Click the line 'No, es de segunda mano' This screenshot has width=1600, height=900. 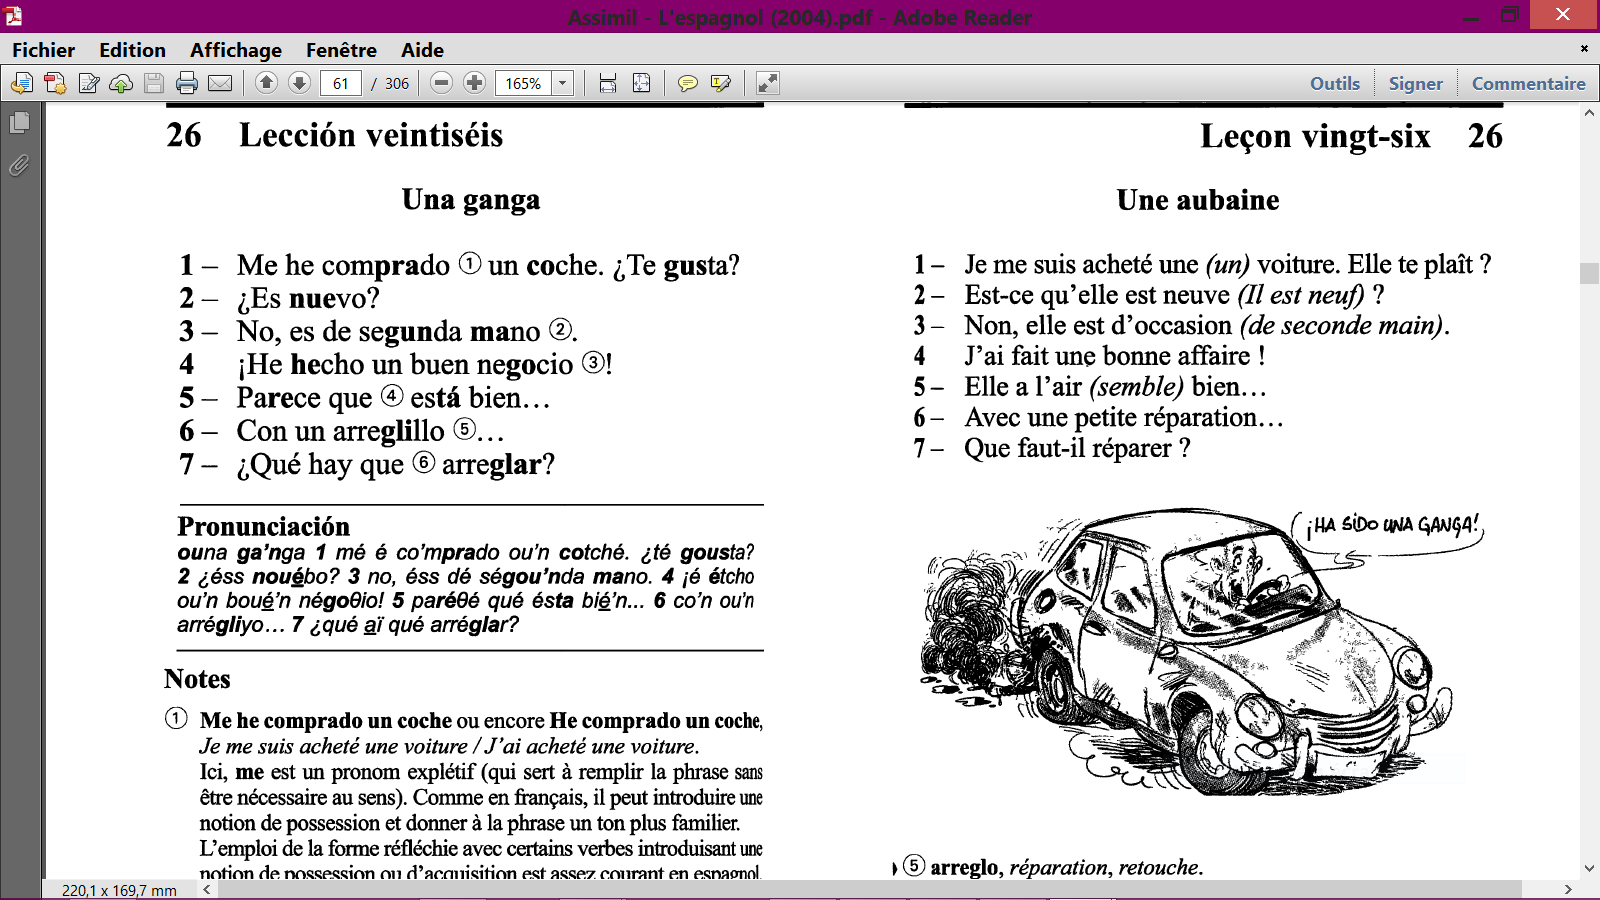388,331
